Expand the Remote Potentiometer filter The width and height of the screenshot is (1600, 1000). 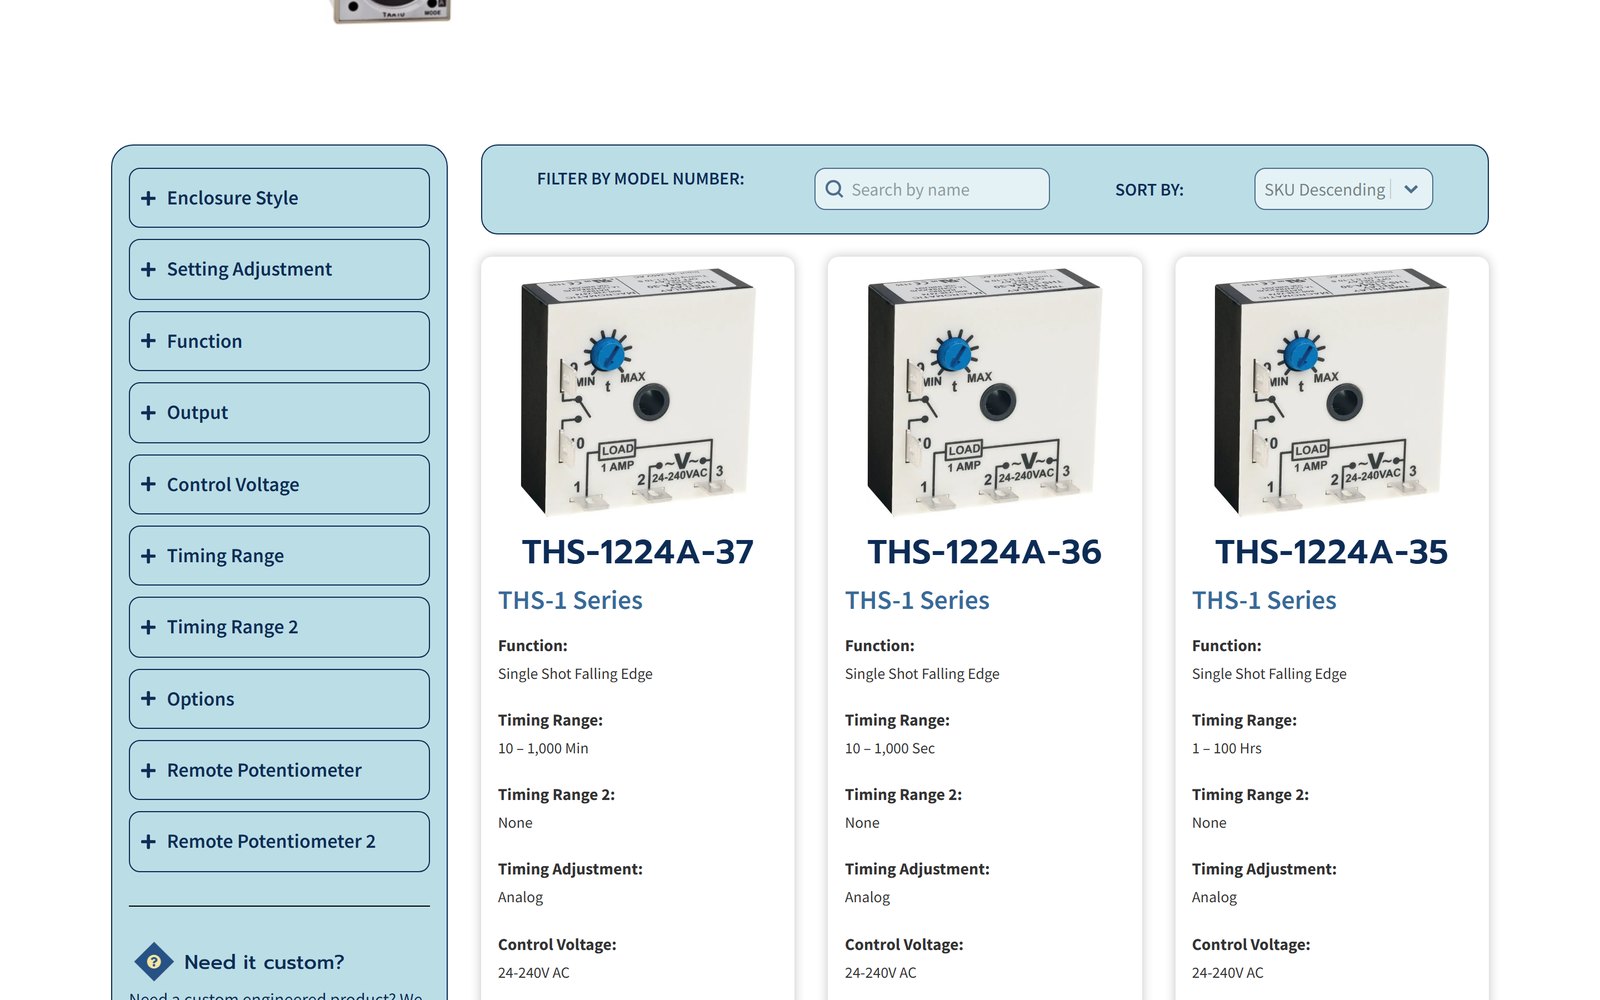[x=279, y=770]
